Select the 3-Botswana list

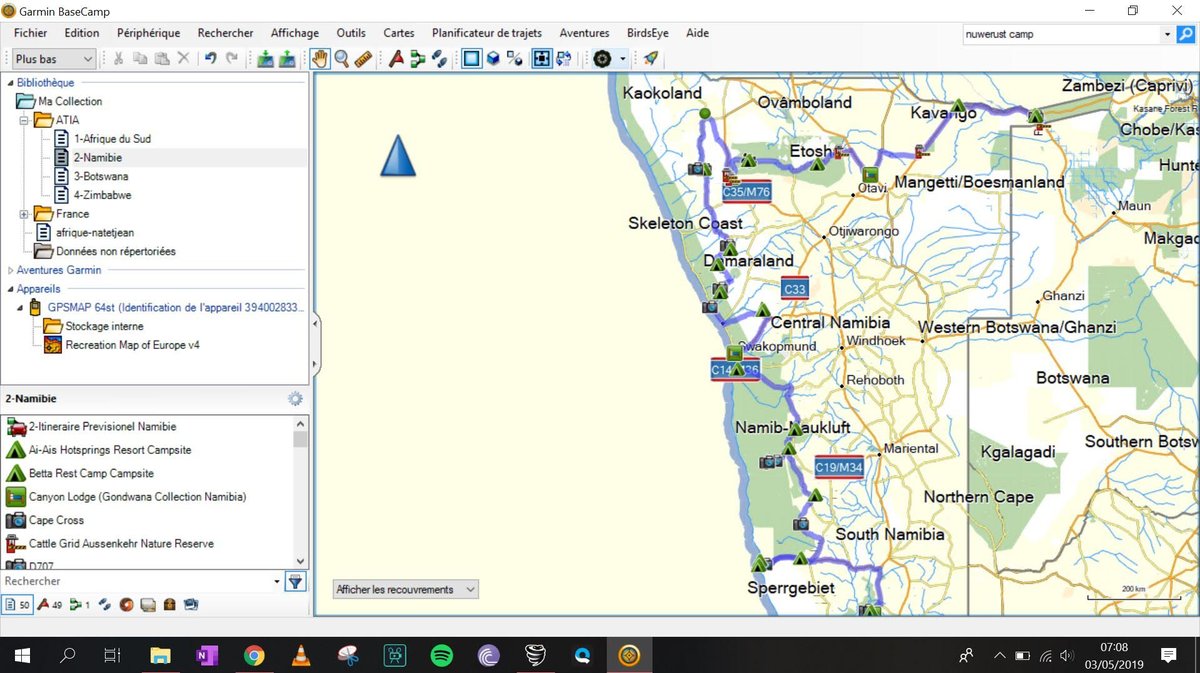point(100,176)
